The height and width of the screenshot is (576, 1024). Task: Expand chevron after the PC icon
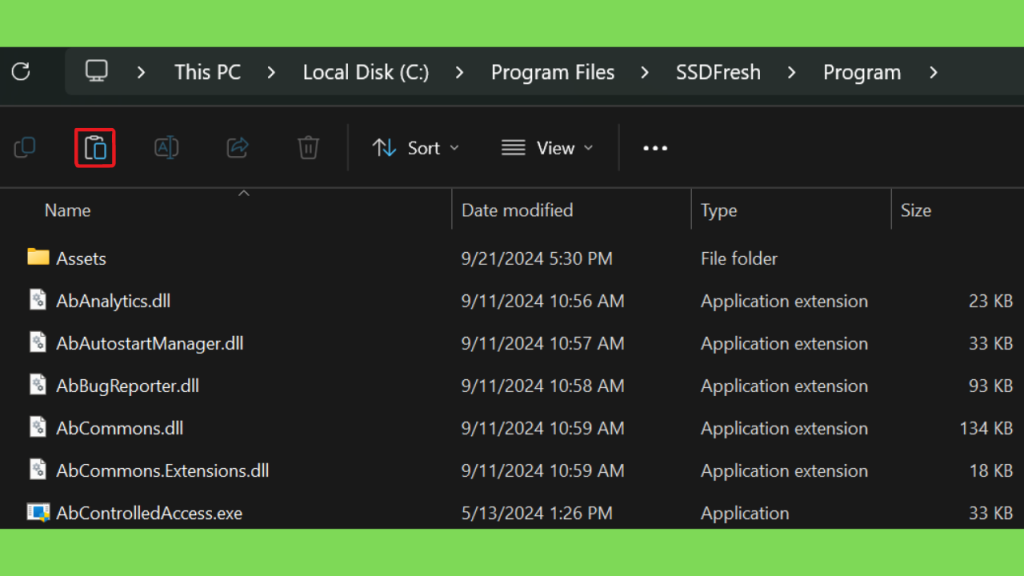(141, 72)
